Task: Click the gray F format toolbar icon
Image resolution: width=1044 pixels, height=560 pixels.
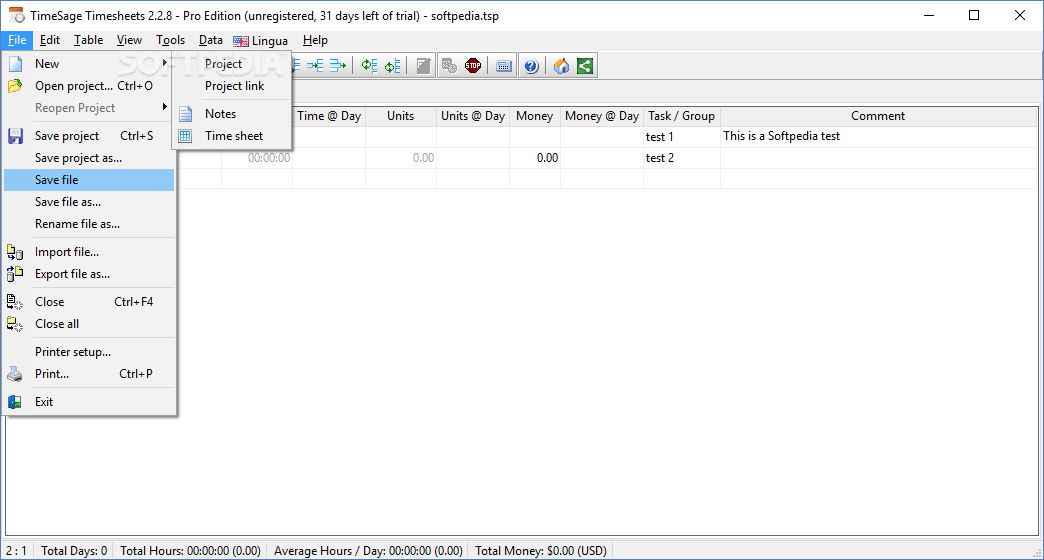Action: (x=423, y=65)
